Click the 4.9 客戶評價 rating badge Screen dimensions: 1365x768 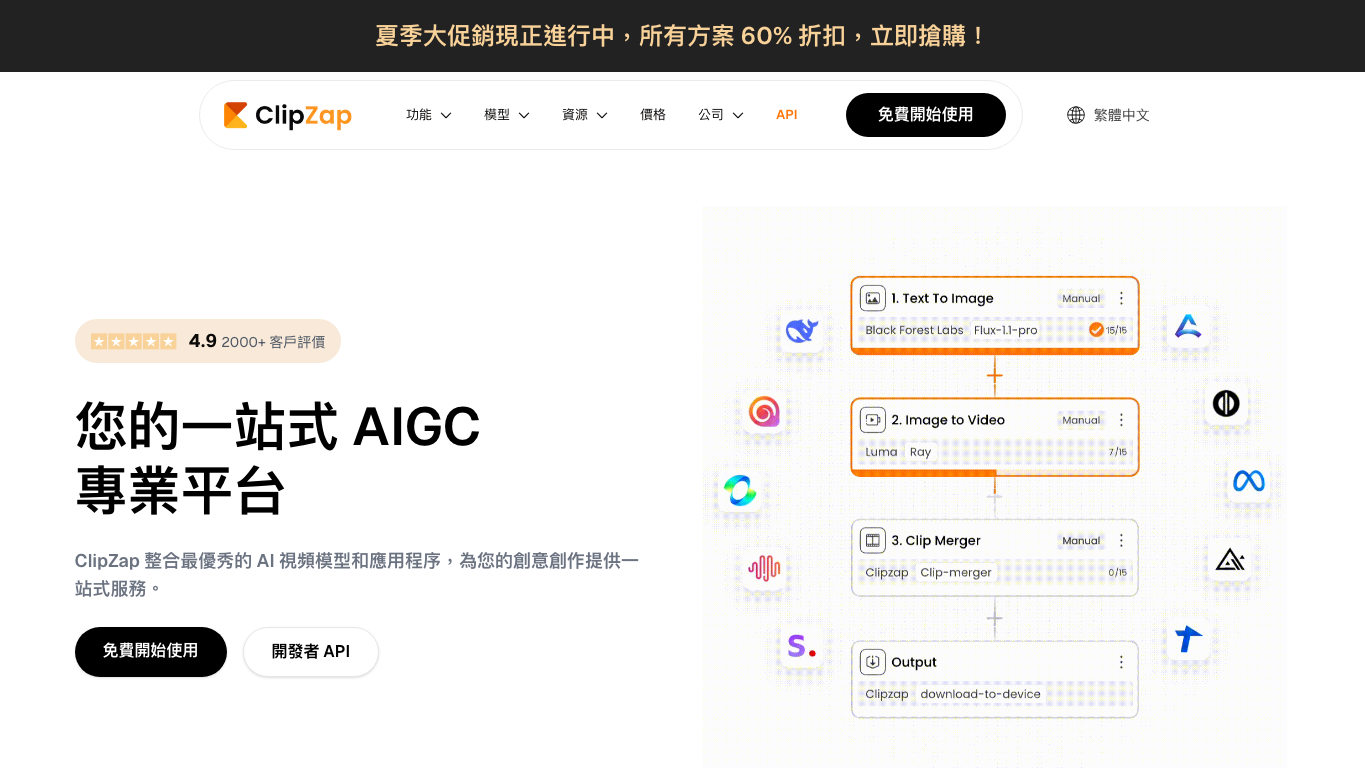pyautogui.click(x=208, y=341)
